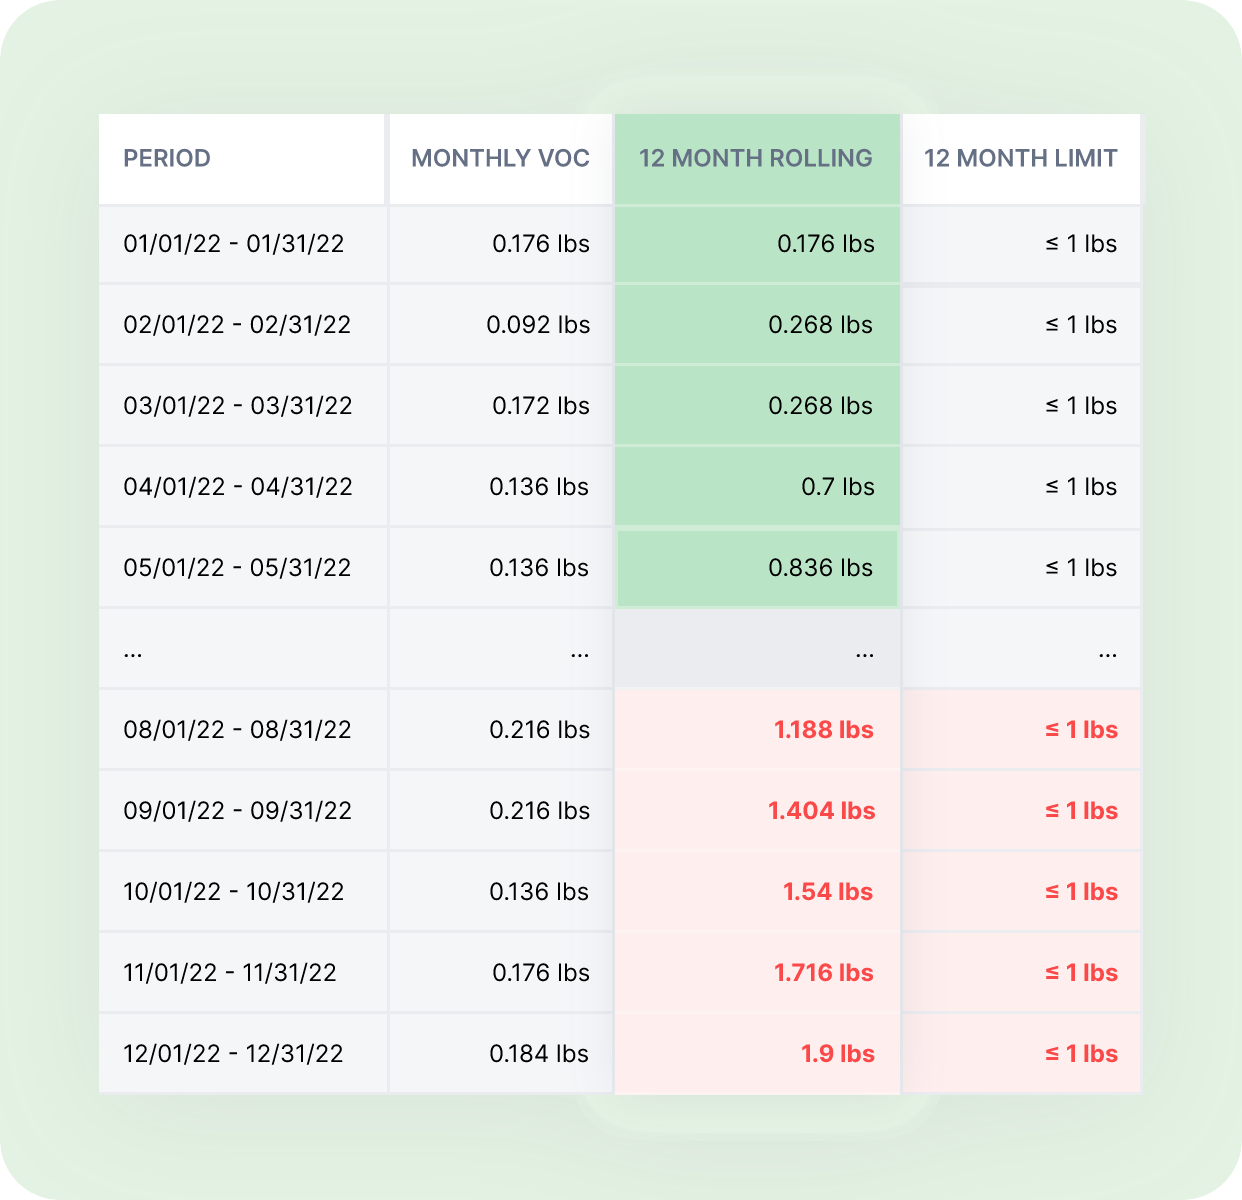Select the highlighted 0.836 lbs rolling cell
The image size is (1242, 1200).
point(820,568)
